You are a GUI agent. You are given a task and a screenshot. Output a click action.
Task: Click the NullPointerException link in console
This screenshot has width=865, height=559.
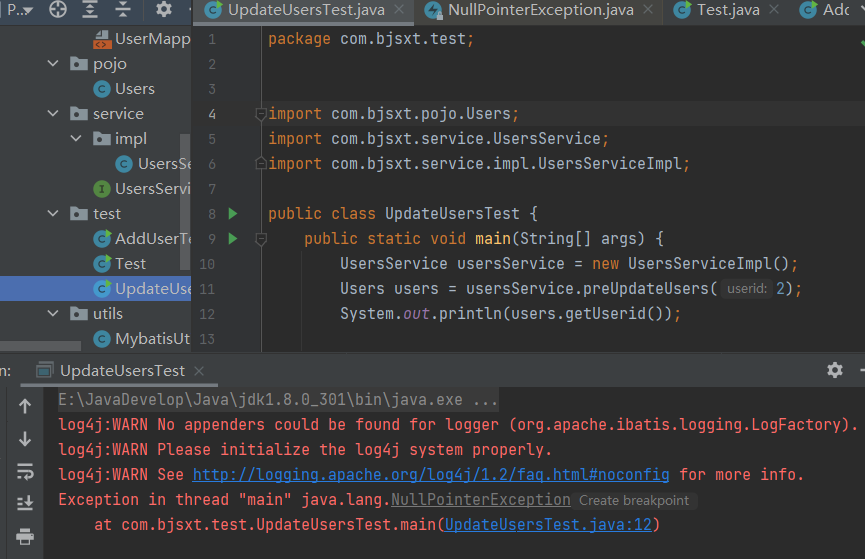click(480, 500)
